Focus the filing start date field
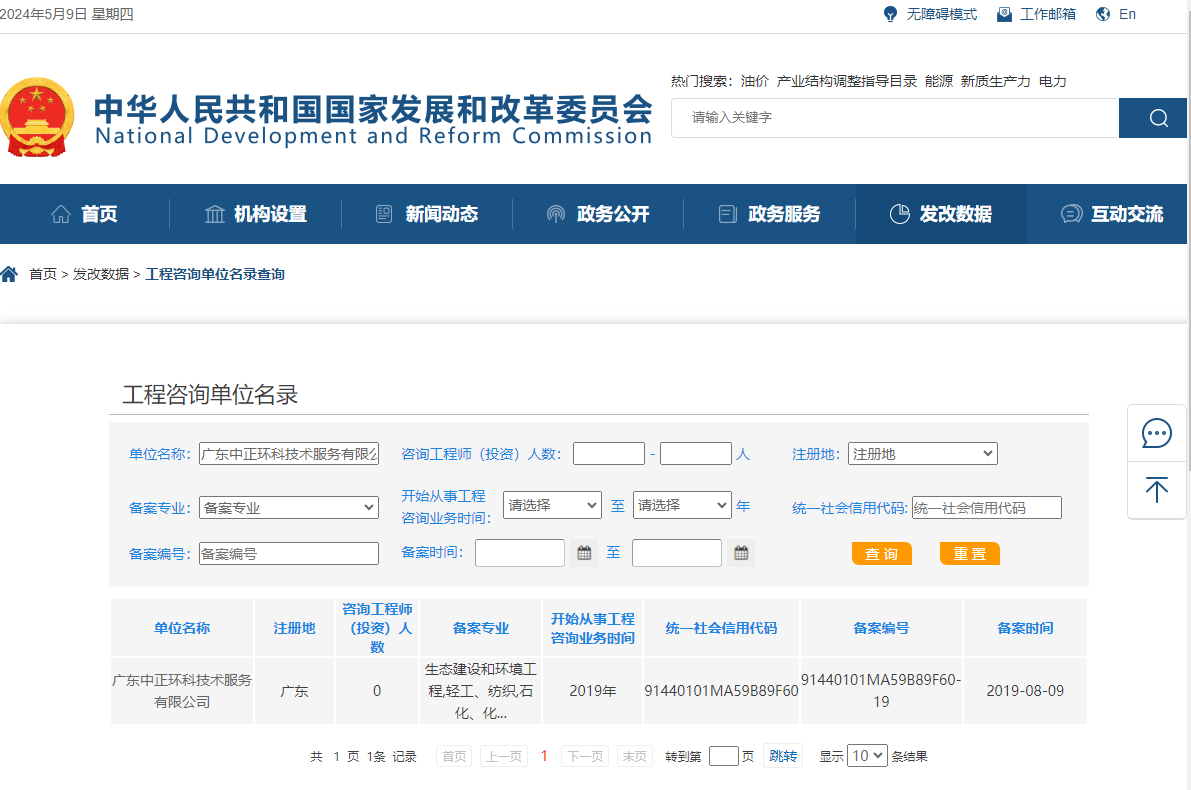 (x=520, y=553)
